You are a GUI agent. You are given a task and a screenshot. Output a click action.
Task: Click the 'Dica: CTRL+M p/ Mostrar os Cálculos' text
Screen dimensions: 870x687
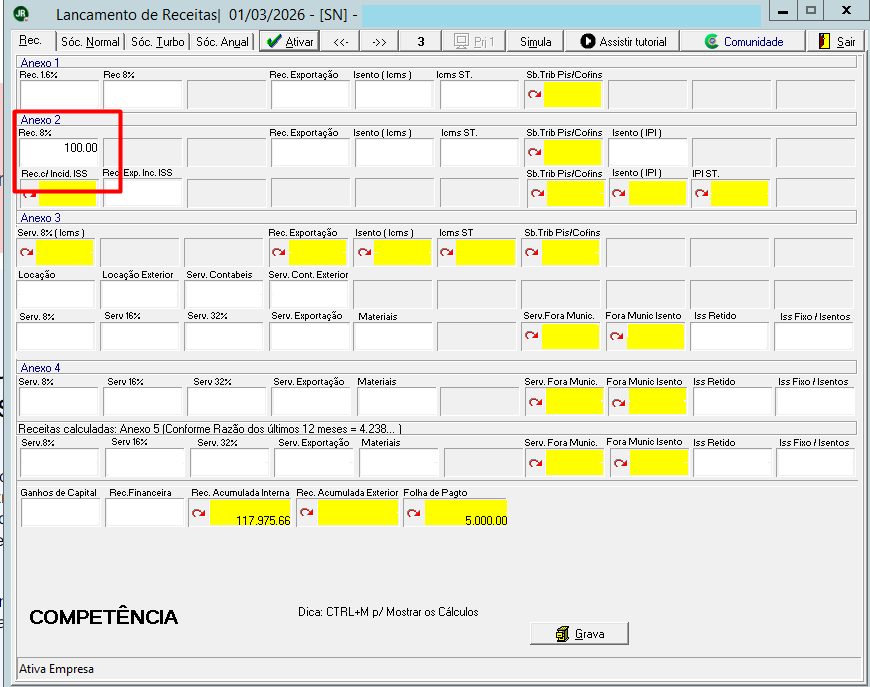click(388, 612)
